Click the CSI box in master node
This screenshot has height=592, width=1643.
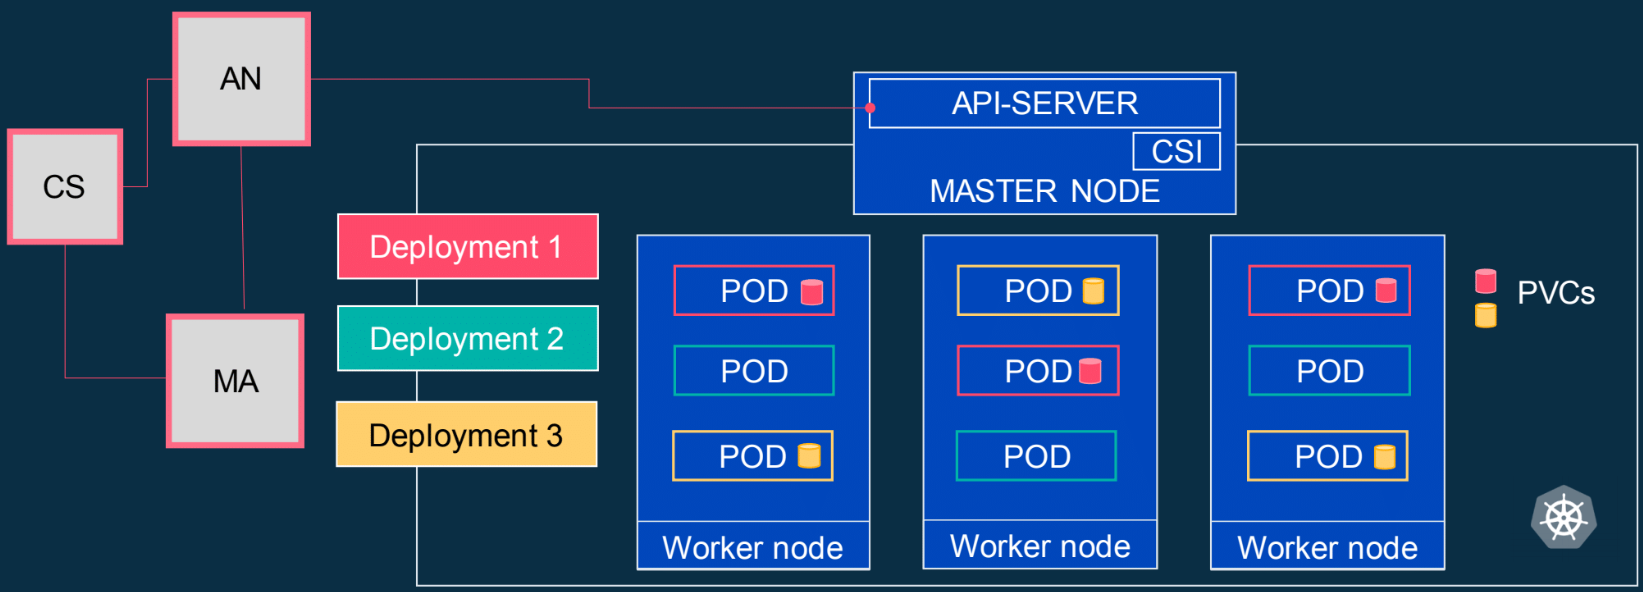(1177, 151)
